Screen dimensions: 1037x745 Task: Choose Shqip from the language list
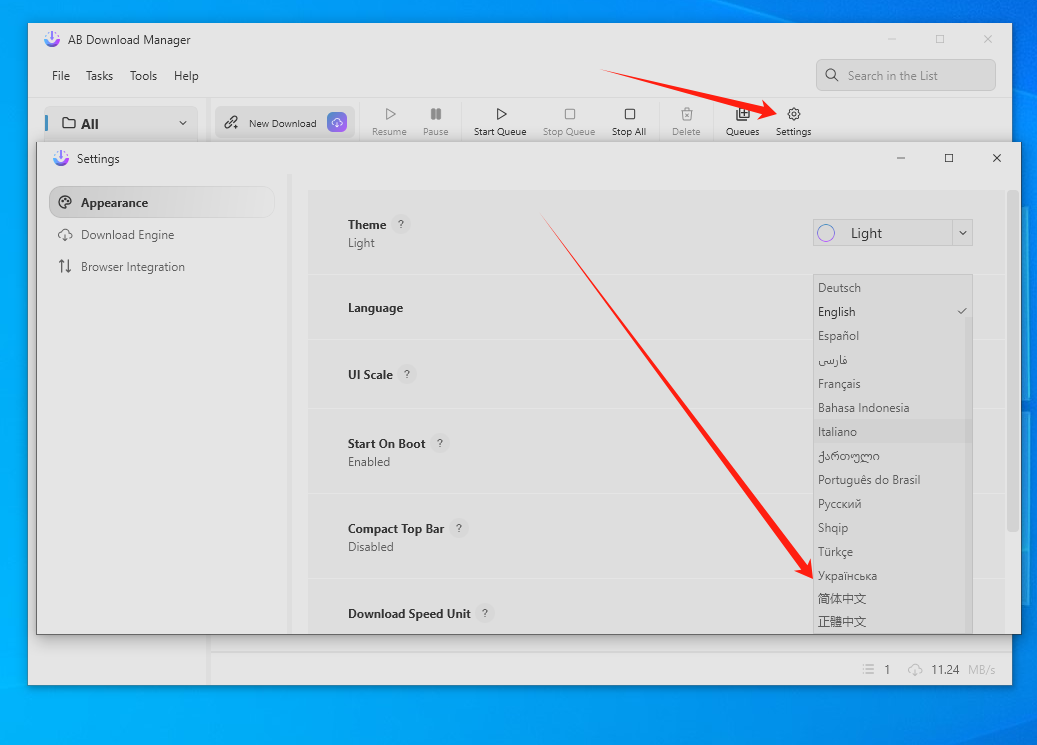coord(889,527)
